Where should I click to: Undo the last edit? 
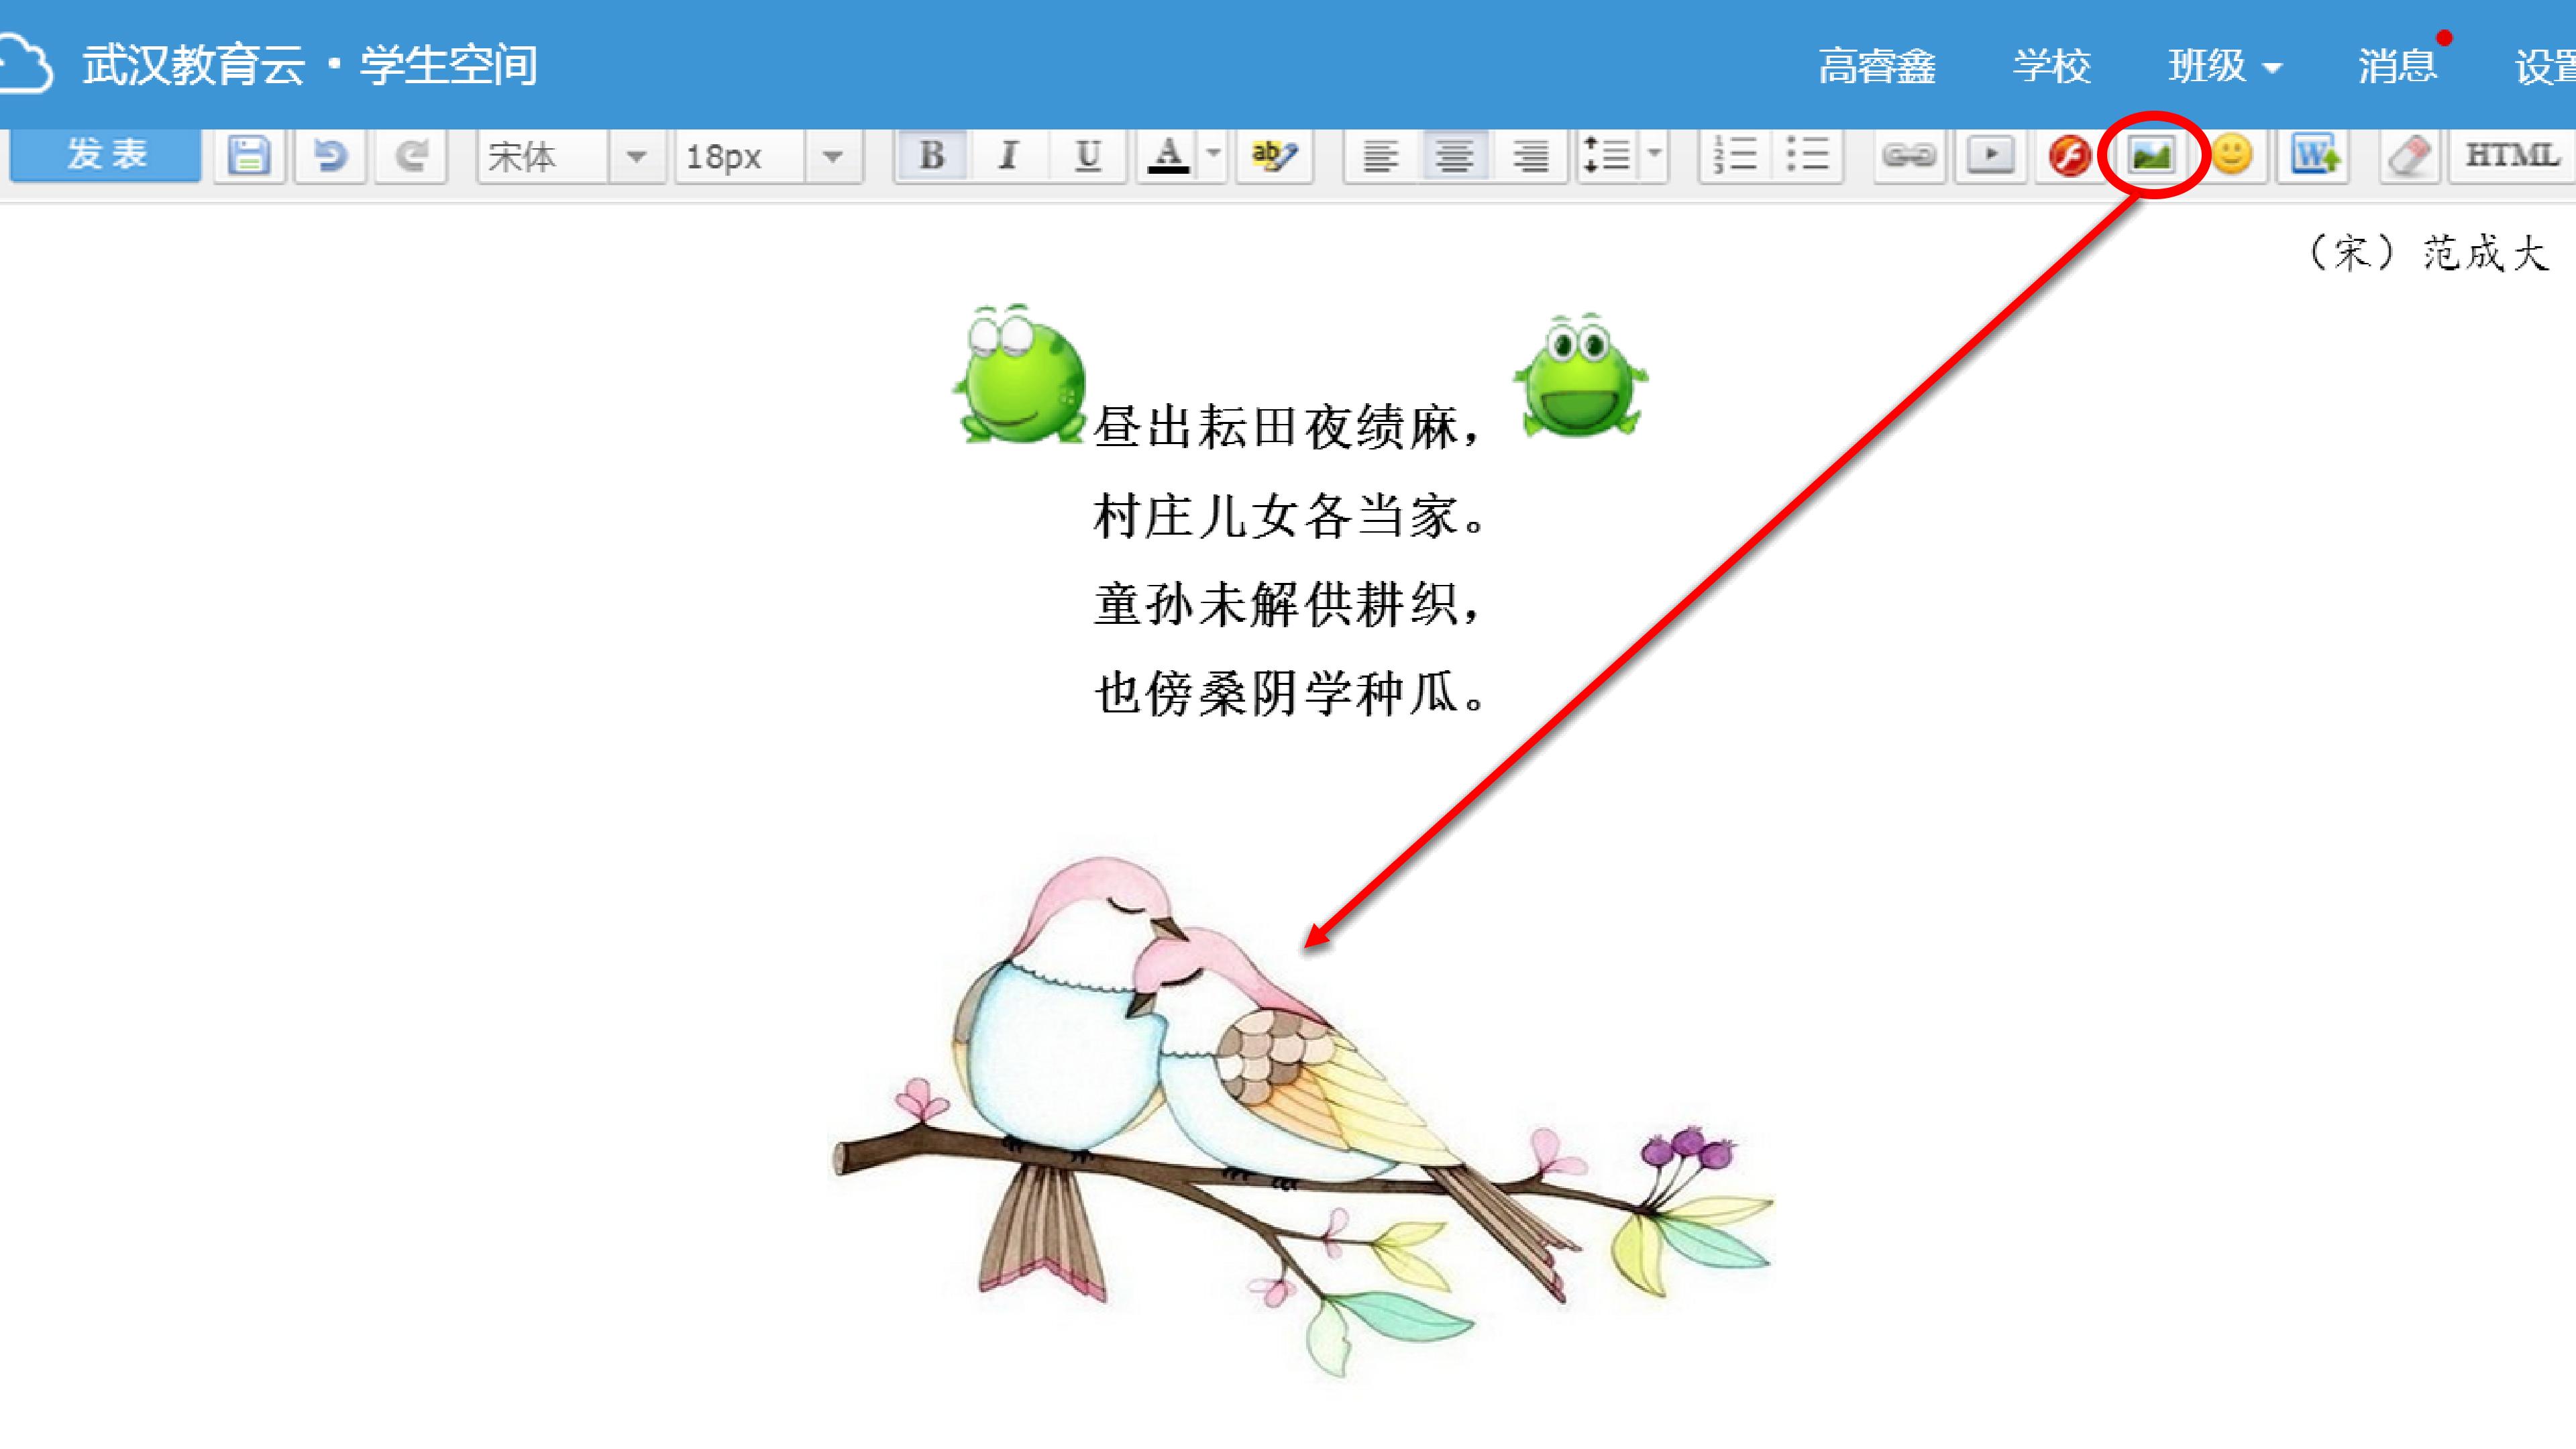[x=330, y=156]
